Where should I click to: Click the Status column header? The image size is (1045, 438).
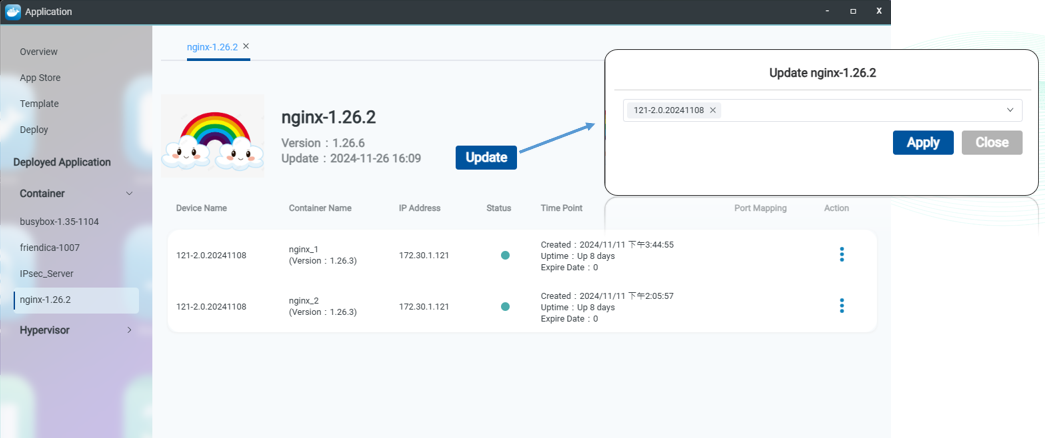pos(499,208)
